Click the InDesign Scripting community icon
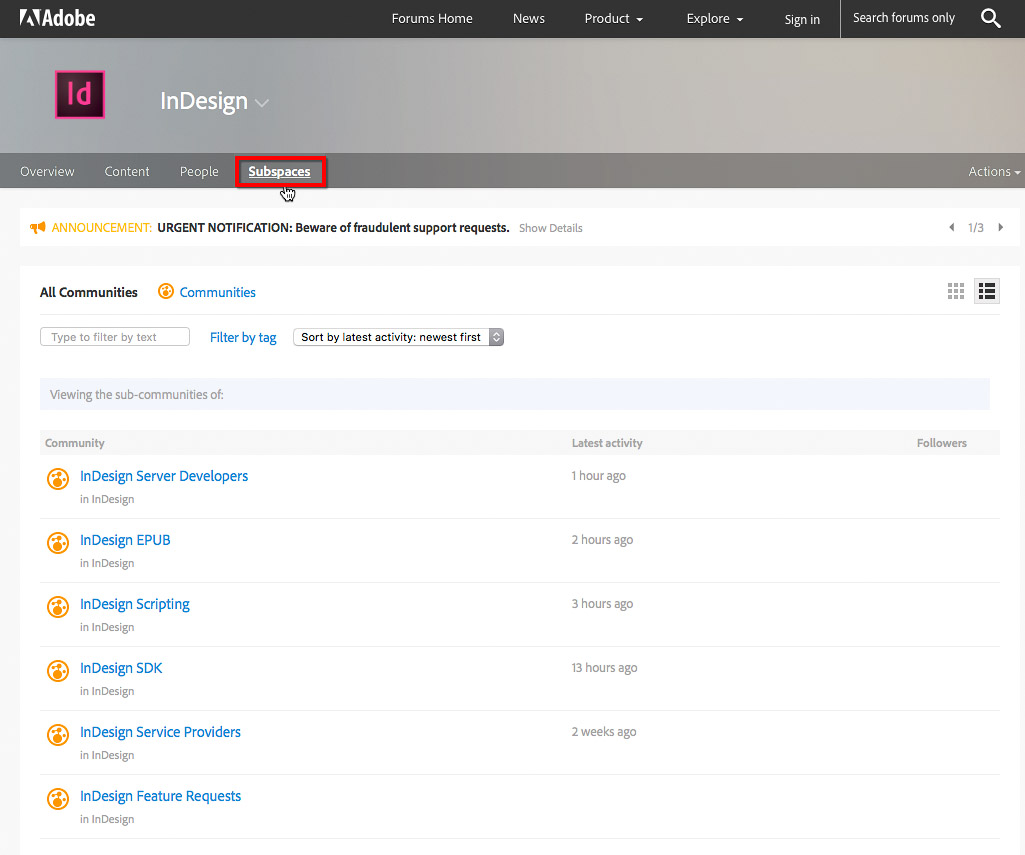 click(x=58, y=607)
